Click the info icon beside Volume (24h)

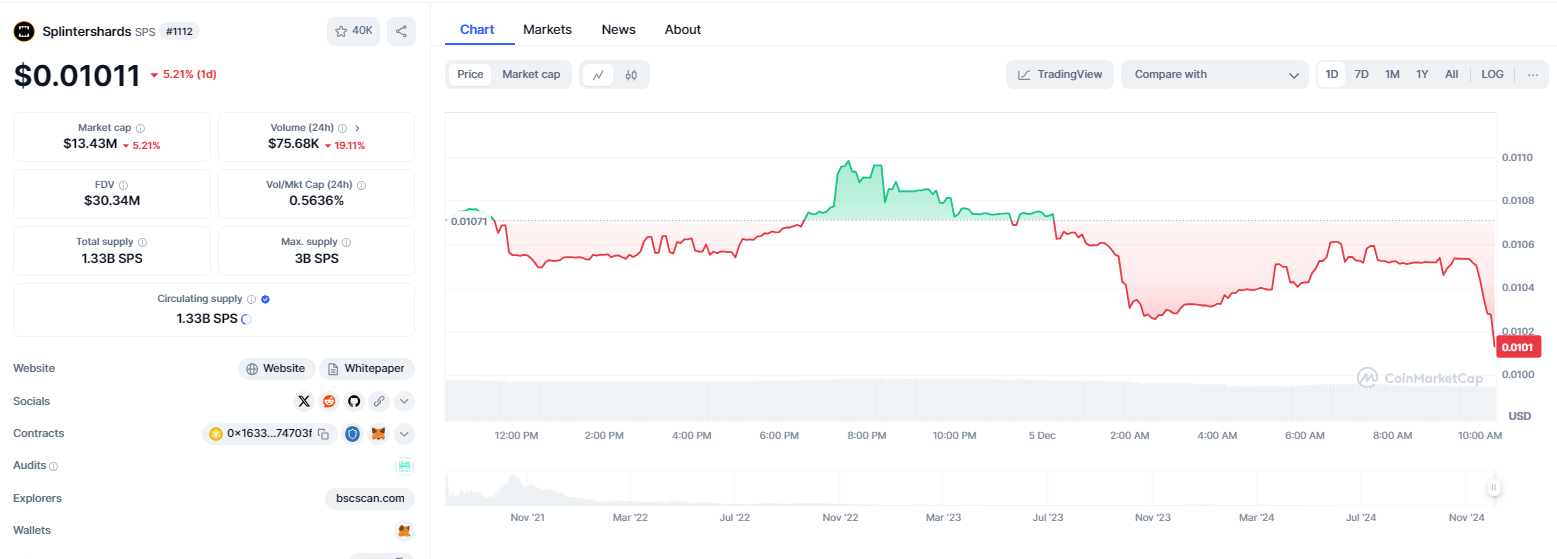tap(342, 128)
